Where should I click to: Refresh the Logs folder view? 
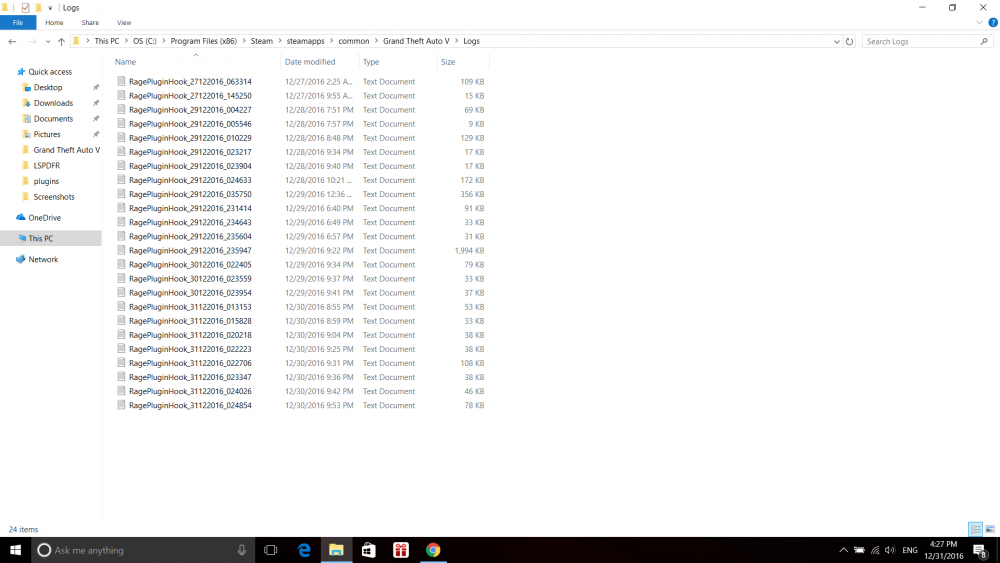click(849, 41)
